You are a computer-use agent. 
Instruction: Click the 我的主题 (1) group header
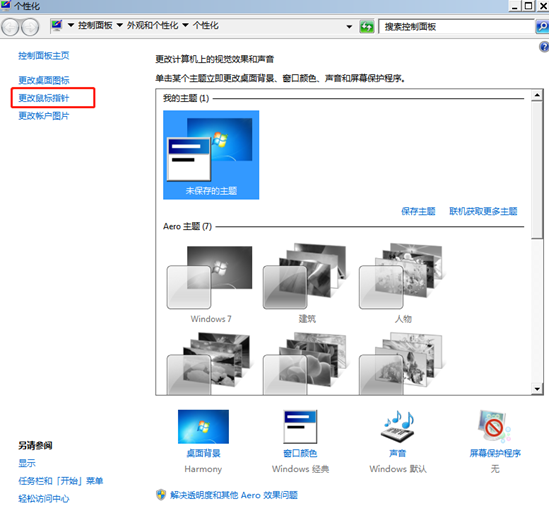point(186,98)
